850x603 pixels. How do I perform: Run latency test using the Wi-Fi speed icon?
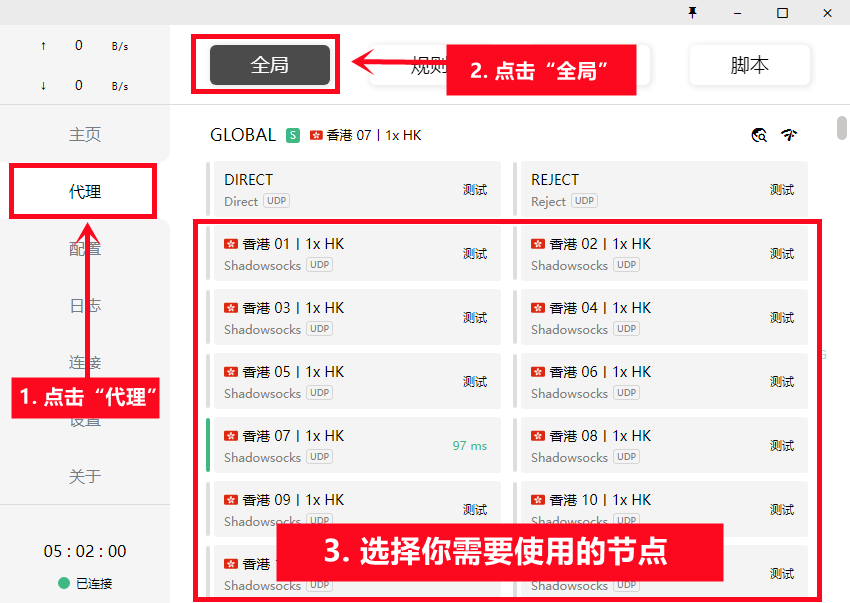pyautogui.click(x=789, y=135)
